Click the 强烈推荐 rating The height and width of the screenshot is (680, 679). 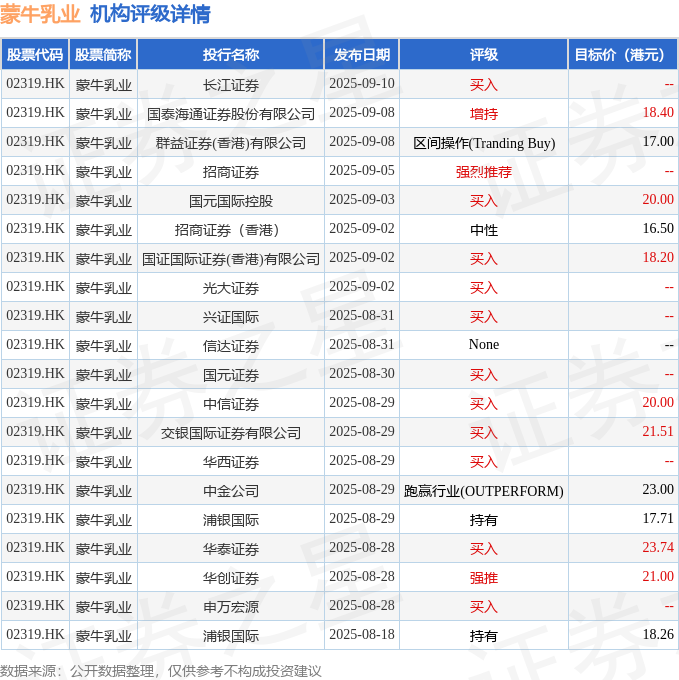click(483, 172)
